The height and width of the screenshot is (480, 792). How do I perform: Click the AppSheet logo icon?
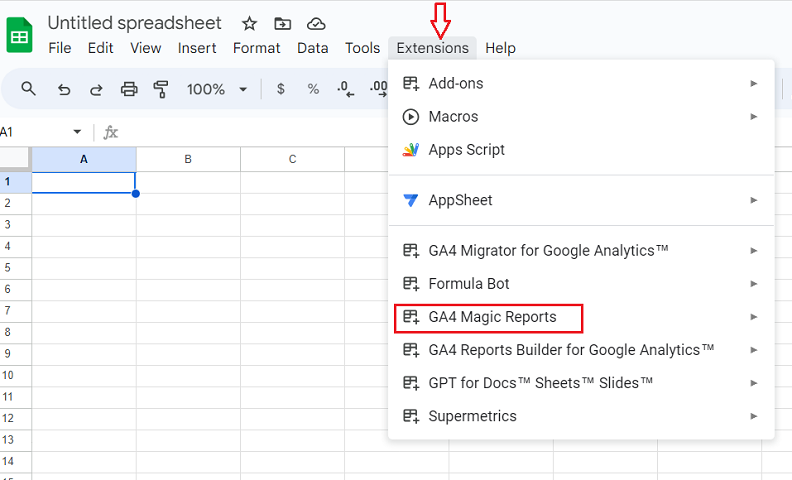pyautogui.click(x=411, y=200)
